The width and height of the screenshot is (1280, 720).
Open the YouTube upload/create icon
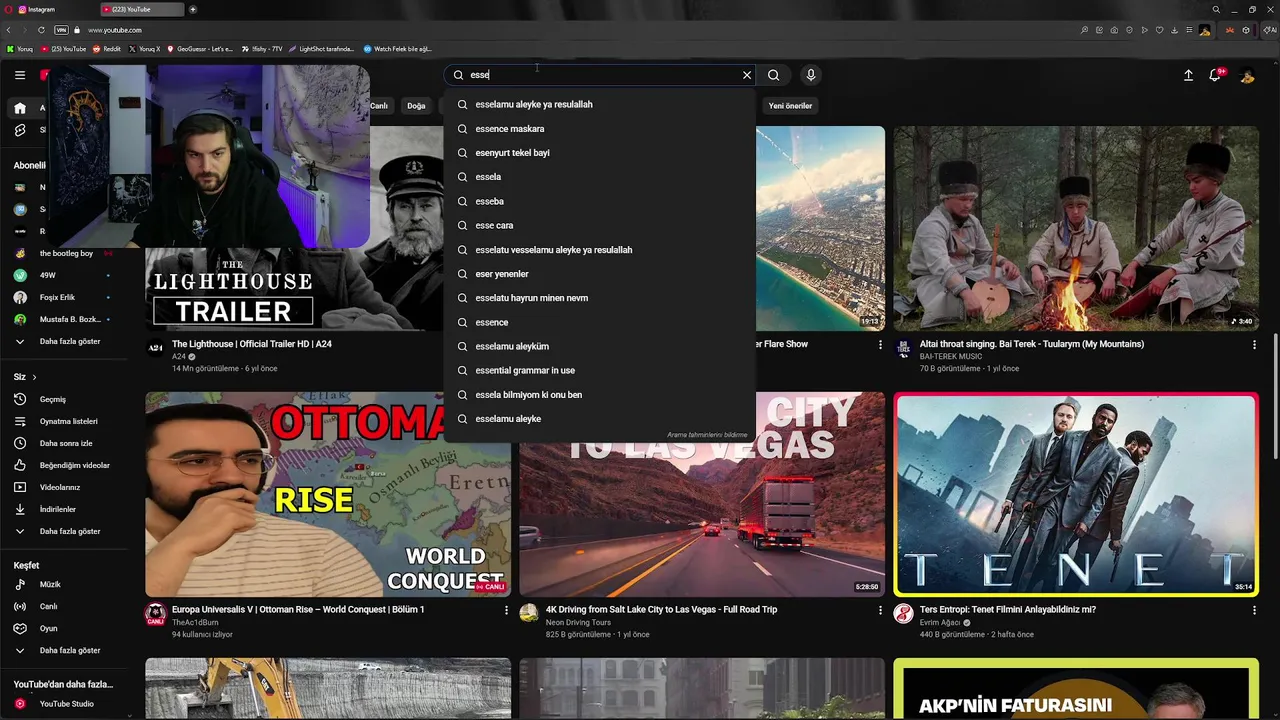[1188, 75]
